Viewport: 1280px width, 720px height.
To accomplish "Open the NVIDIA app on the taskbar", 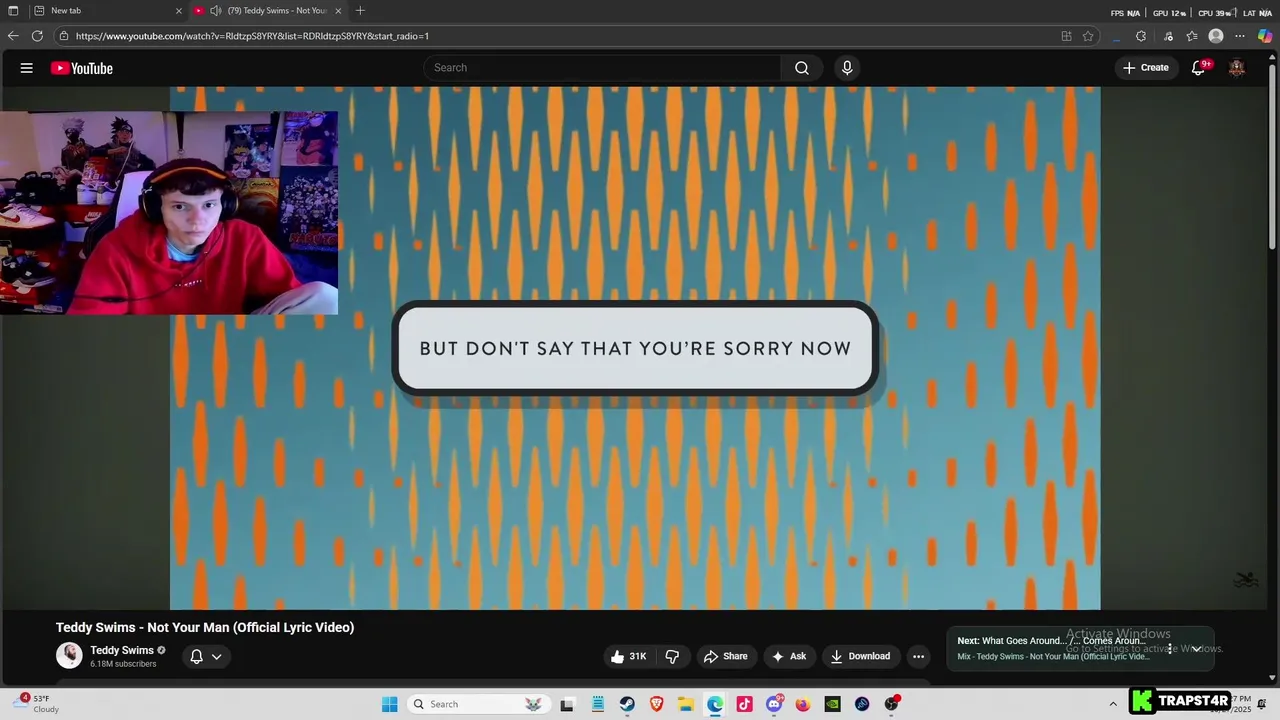I will 832,704.
